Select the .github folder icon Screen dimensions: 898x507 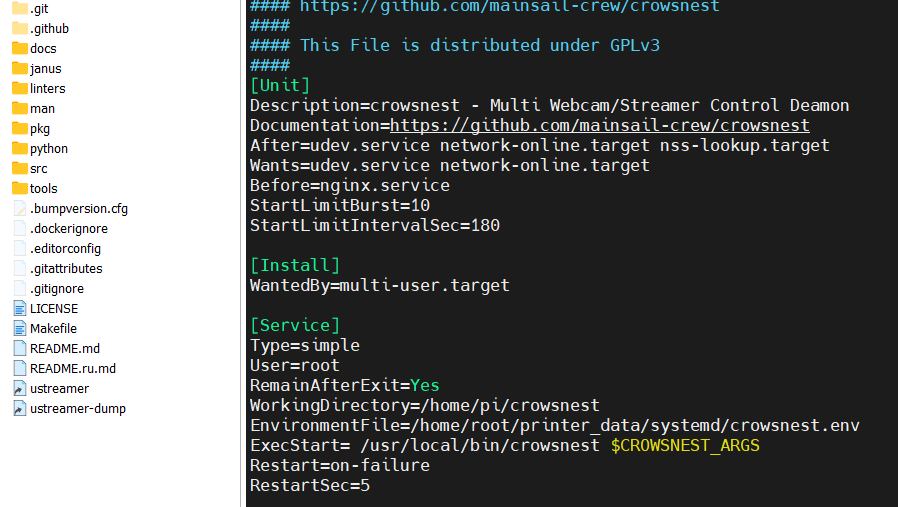pos(19,29)
